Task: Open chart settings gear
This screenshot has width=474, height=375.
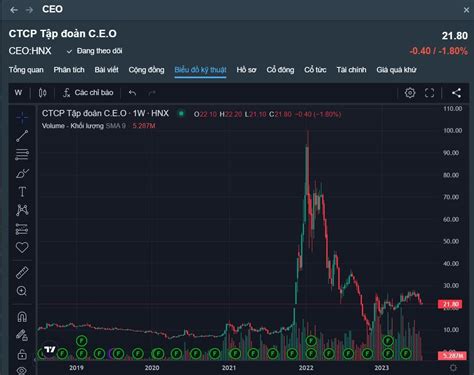Action: 410,93
